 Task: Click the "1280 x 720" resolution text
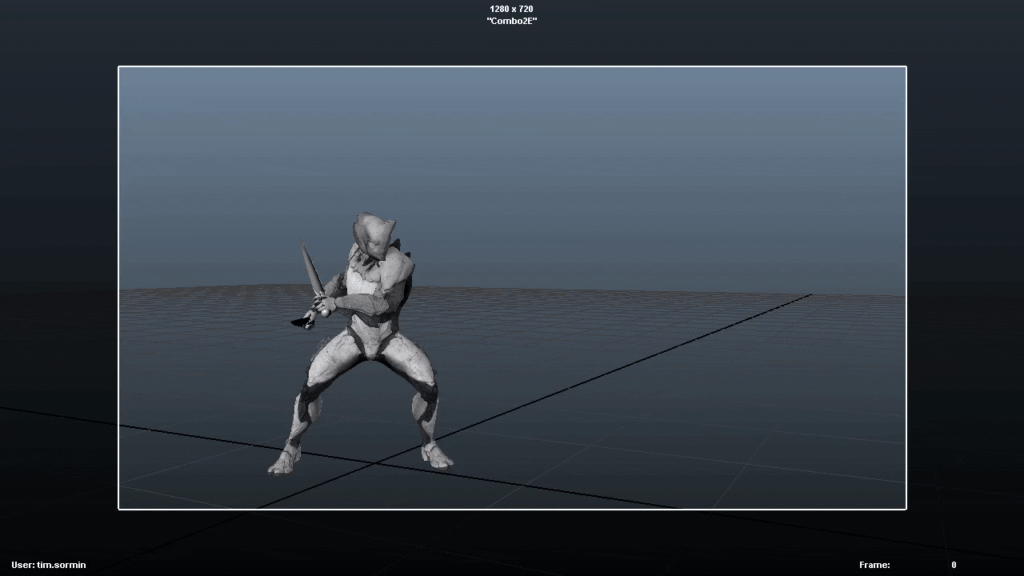511,7
